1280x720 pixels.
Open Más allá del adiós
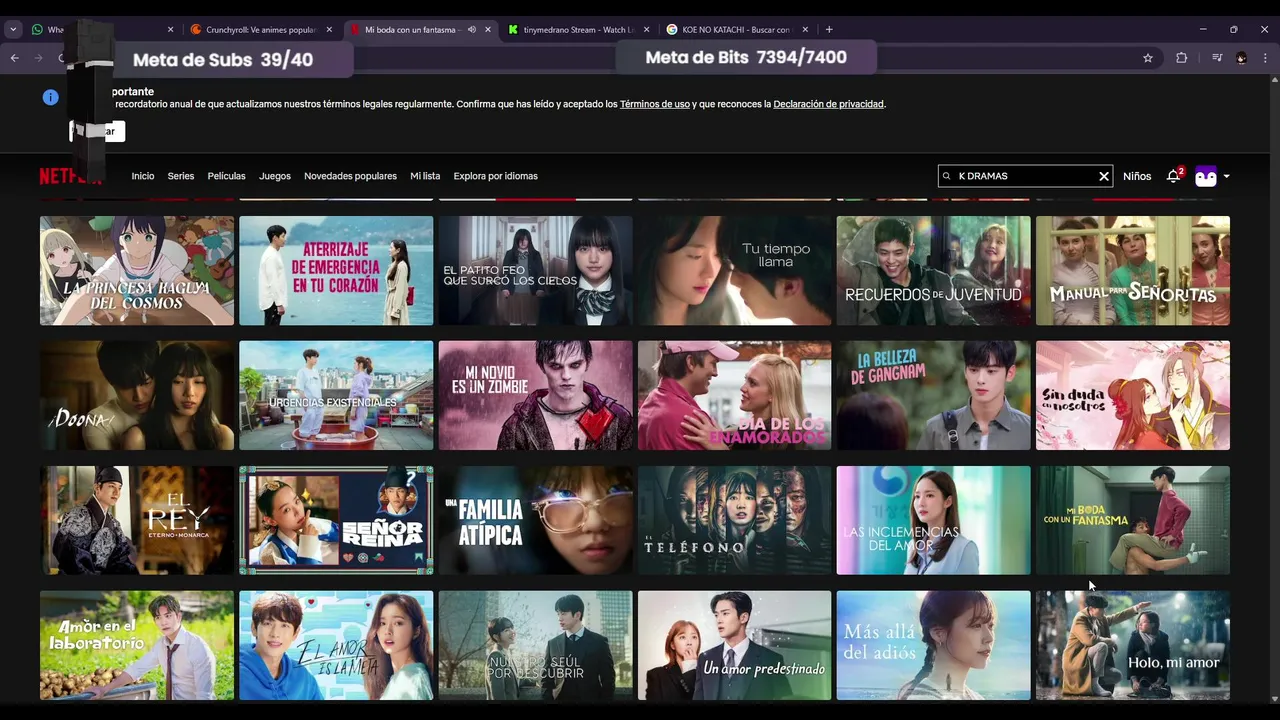933,646
